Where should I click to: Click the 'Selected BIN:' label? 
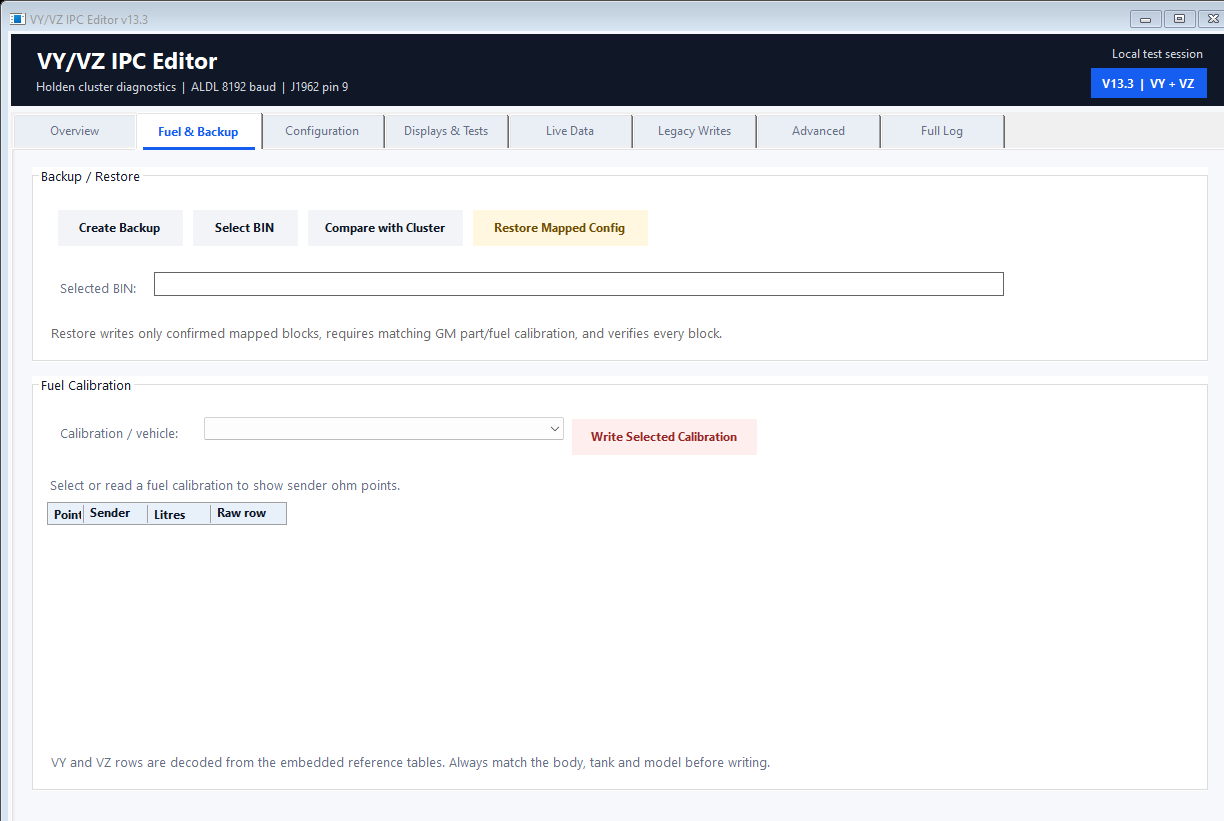tap(98, 288)
